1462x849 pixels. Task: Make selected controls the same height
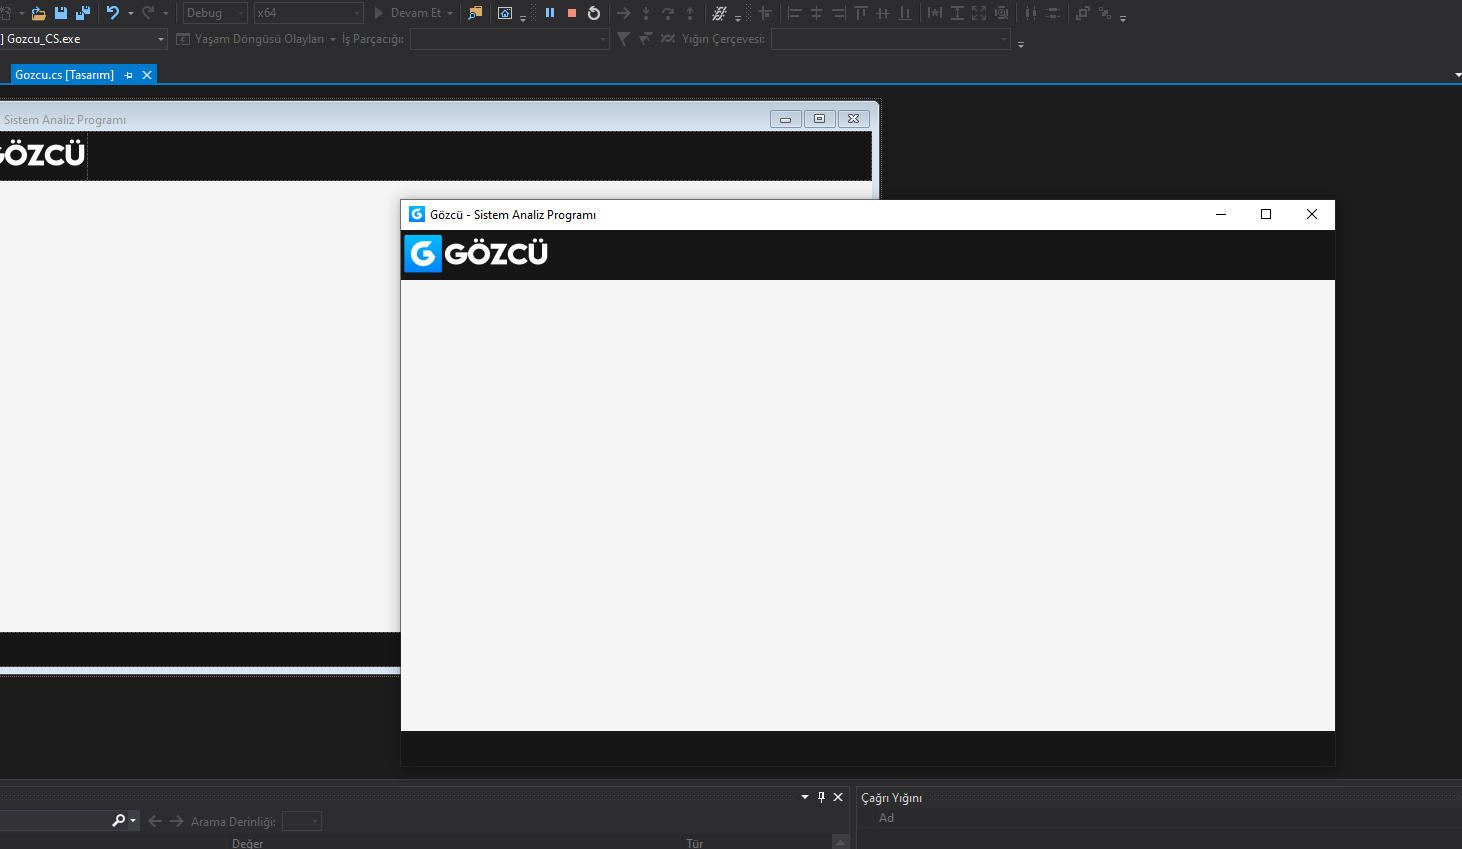[957, 13]
